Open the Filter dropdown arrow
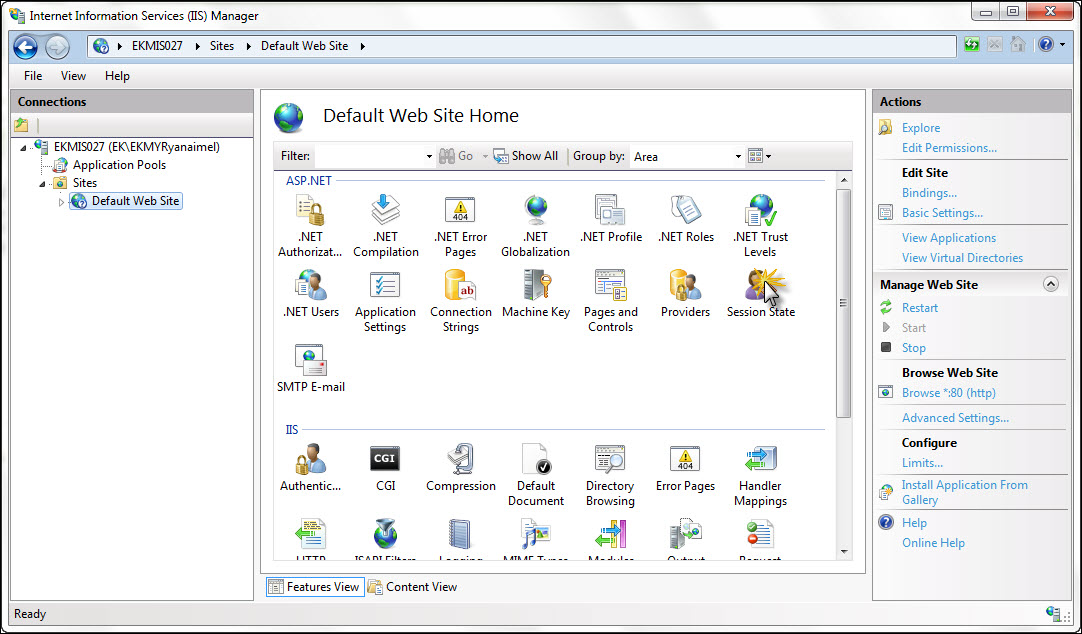This screenshot has height=634, width=1082. 429,157
